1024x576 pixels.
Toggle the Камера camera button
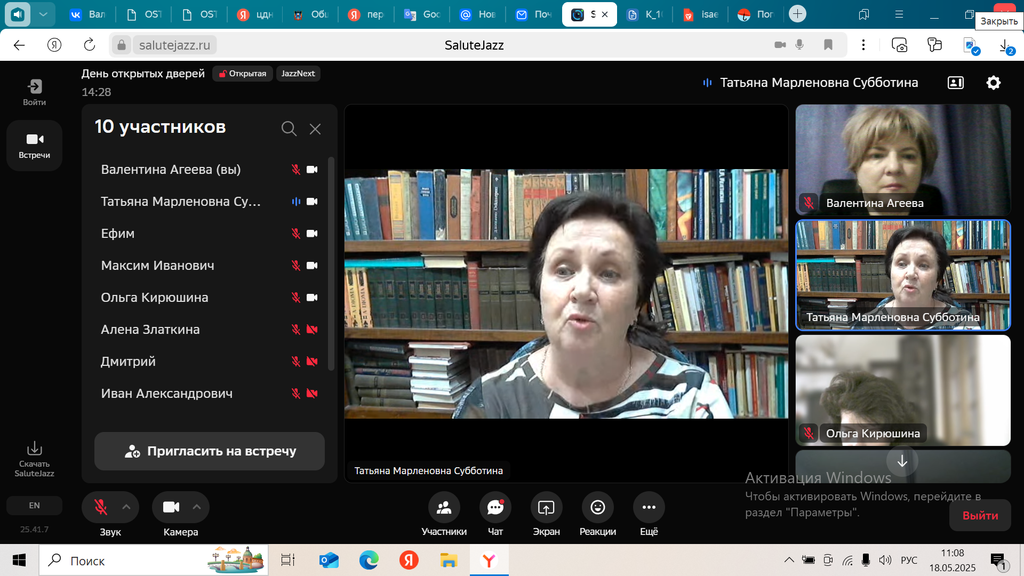170,507
